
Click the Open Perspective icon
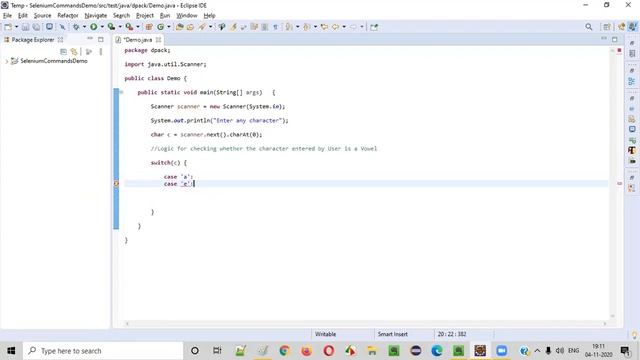pyautogui.click(x=607, y=27)
